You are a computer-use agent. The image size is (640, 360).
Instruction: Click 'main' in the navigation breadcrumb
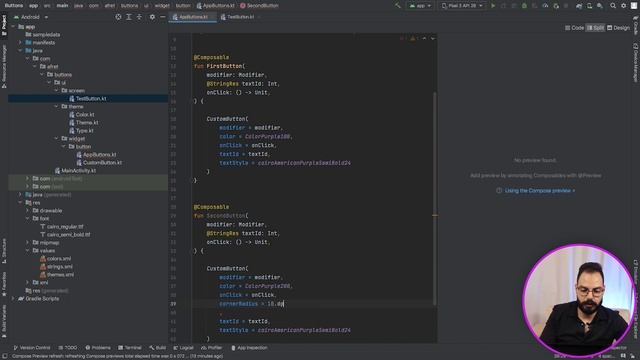tap(62, 6)
